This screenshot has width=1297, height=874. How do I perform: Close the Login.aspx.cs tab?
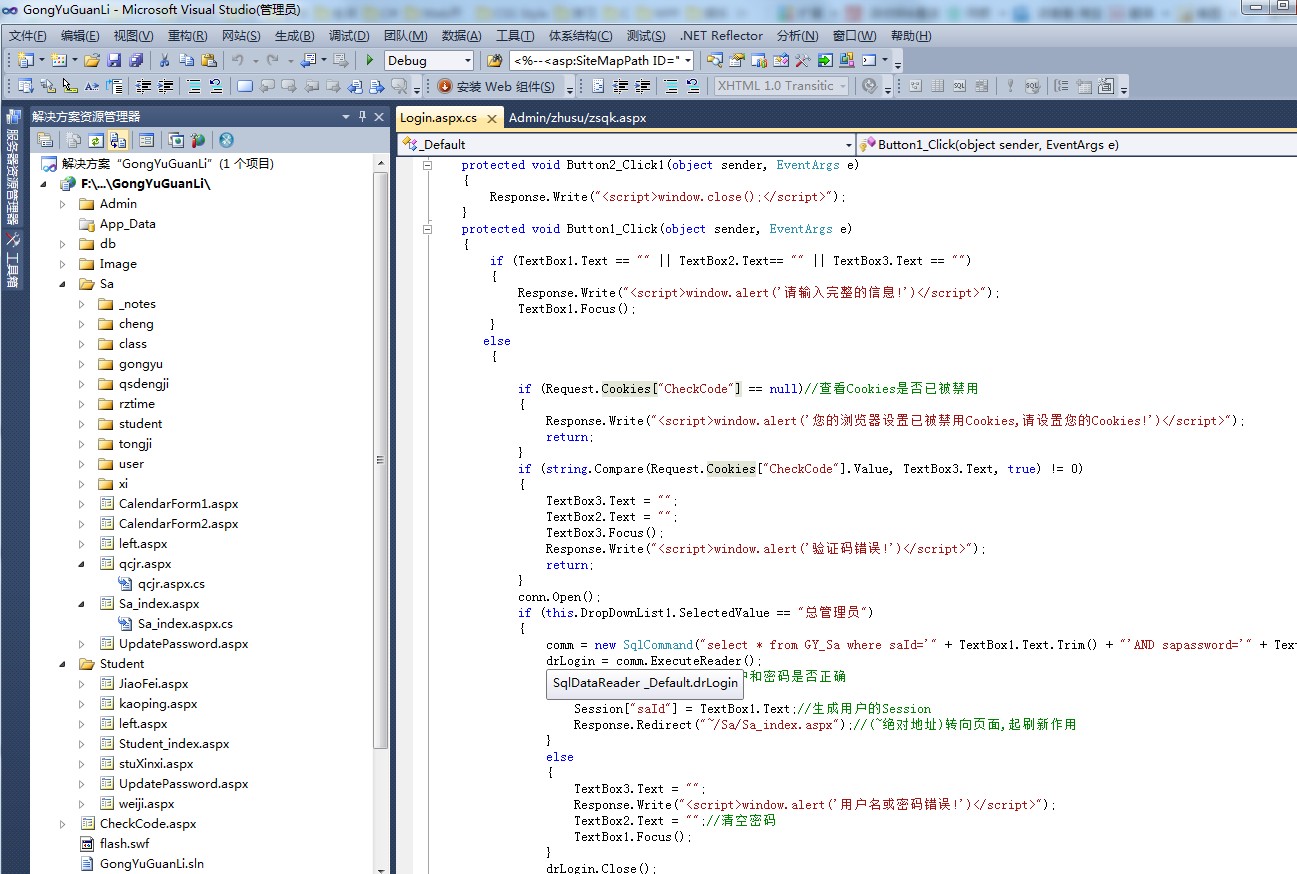pyautogui.click(x=491, y=118)
